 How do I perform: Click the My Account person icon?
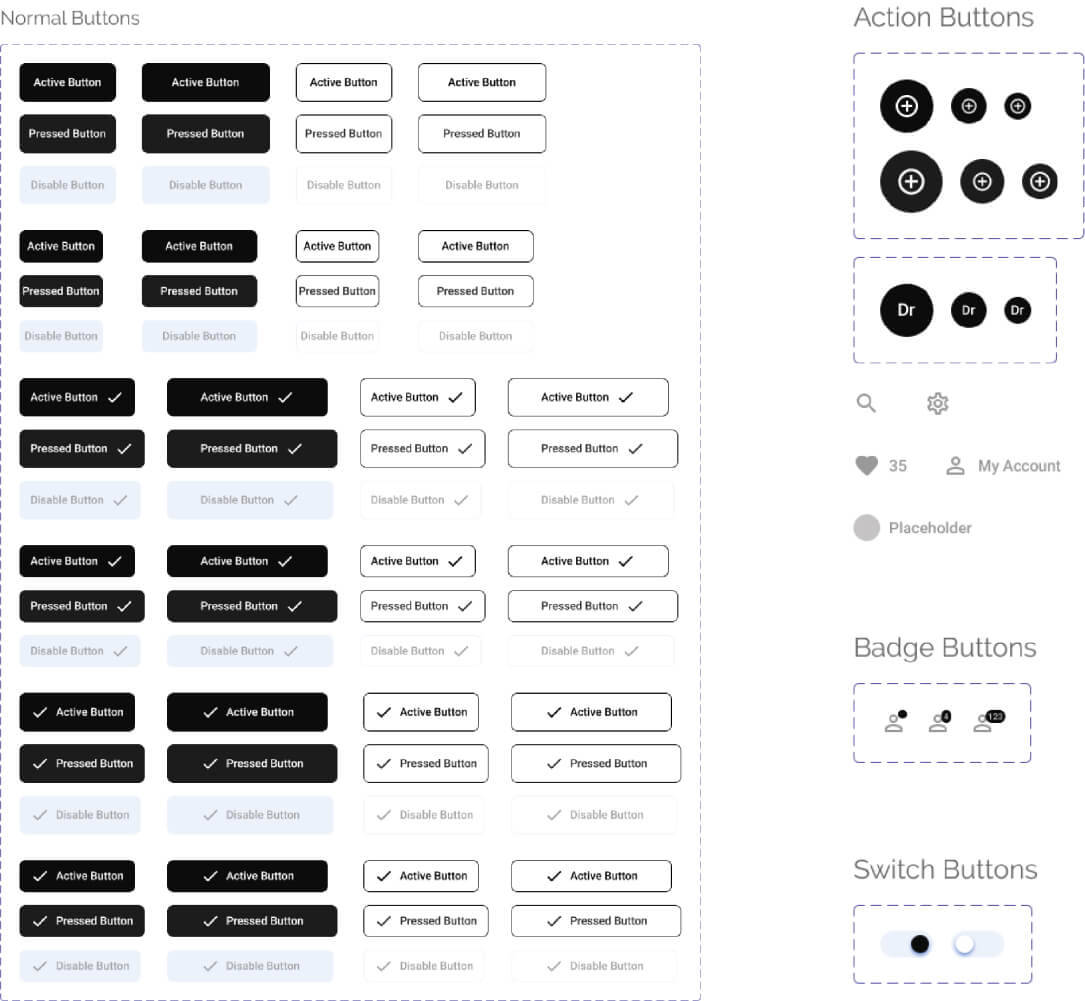[x=955, y=466]
